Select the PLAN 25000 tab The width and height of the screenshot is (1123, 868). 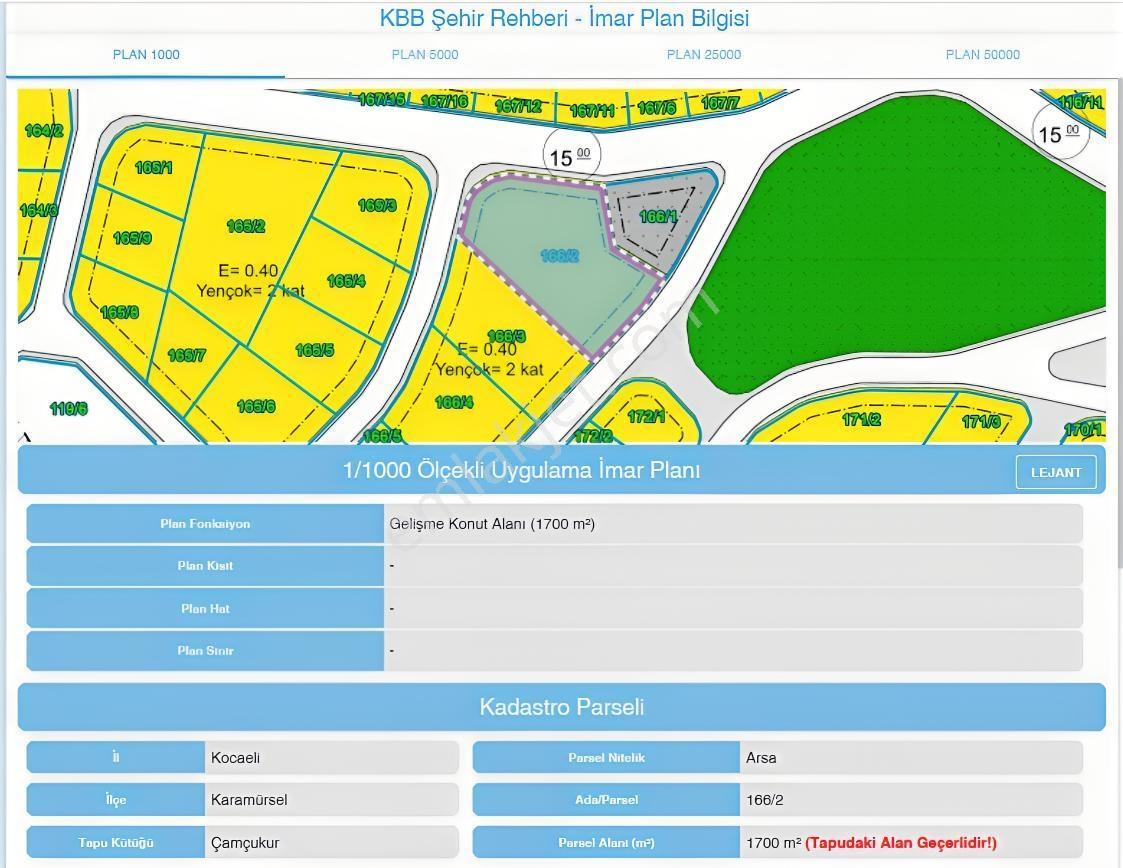pyautogui.click(x=703, y=54)
